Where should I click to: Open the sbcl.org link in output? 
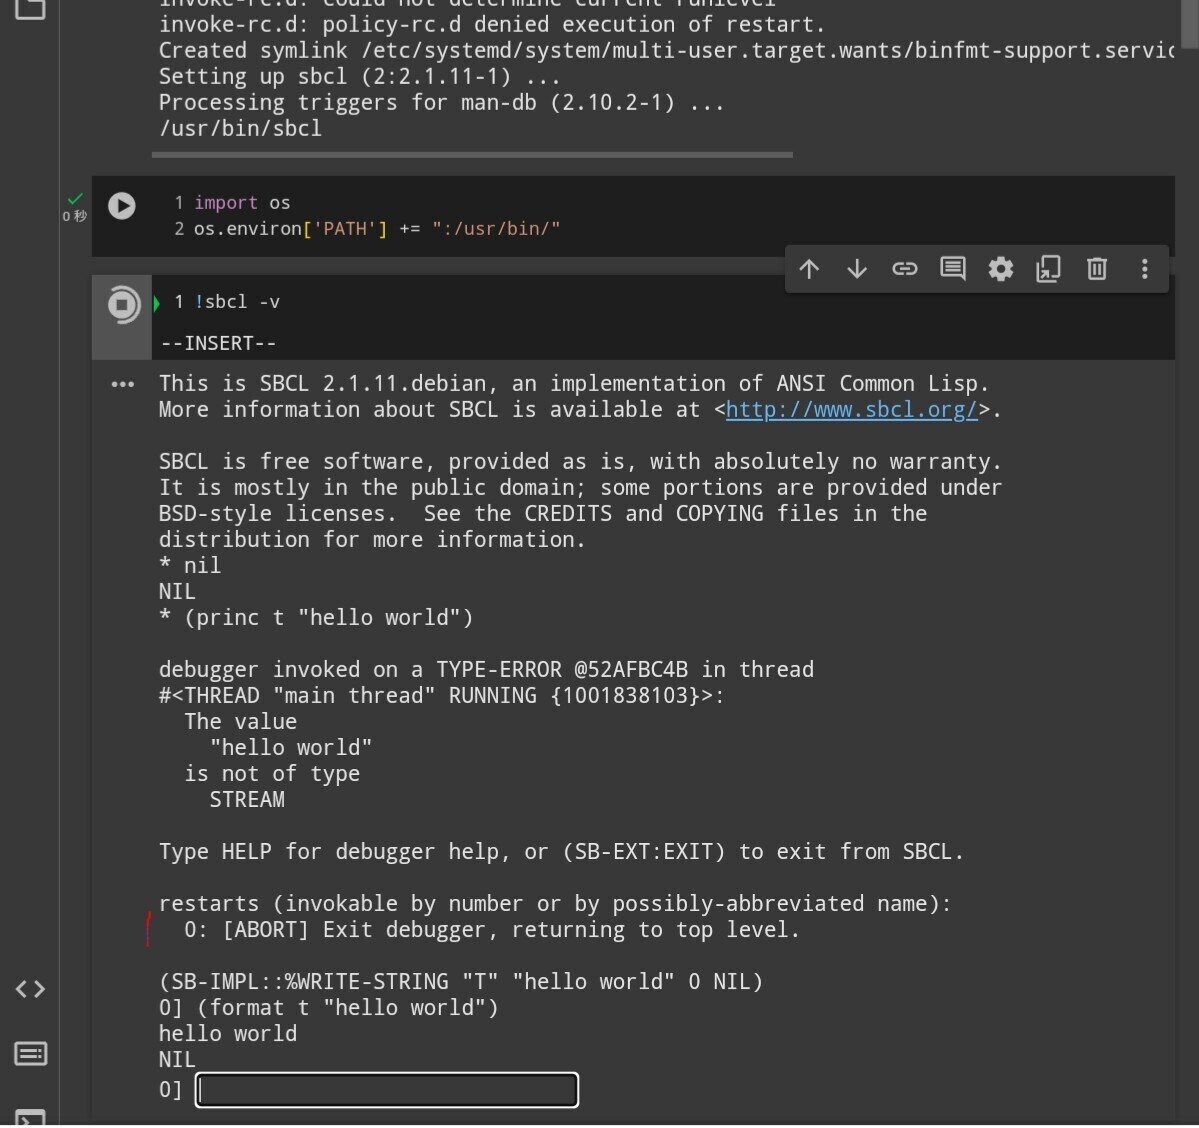pyautogui.click(x=849, y=409)
